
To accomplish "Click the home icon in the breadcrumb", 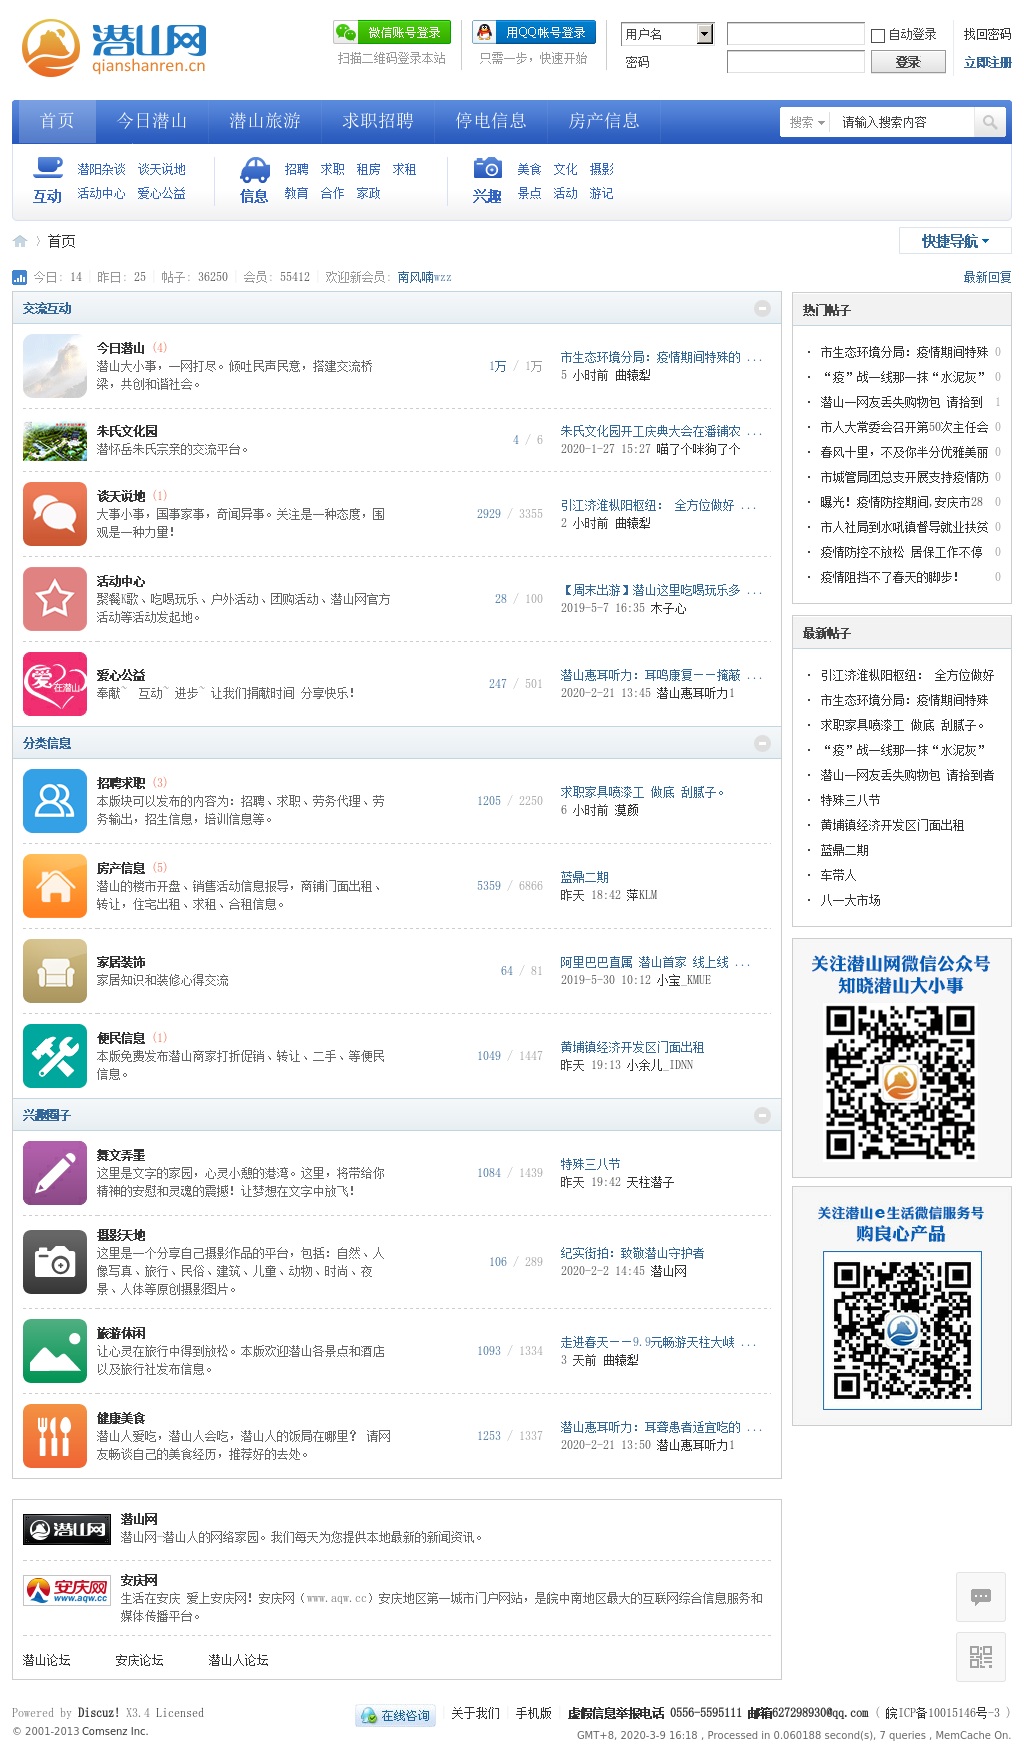I will click(x=20, y=241).
